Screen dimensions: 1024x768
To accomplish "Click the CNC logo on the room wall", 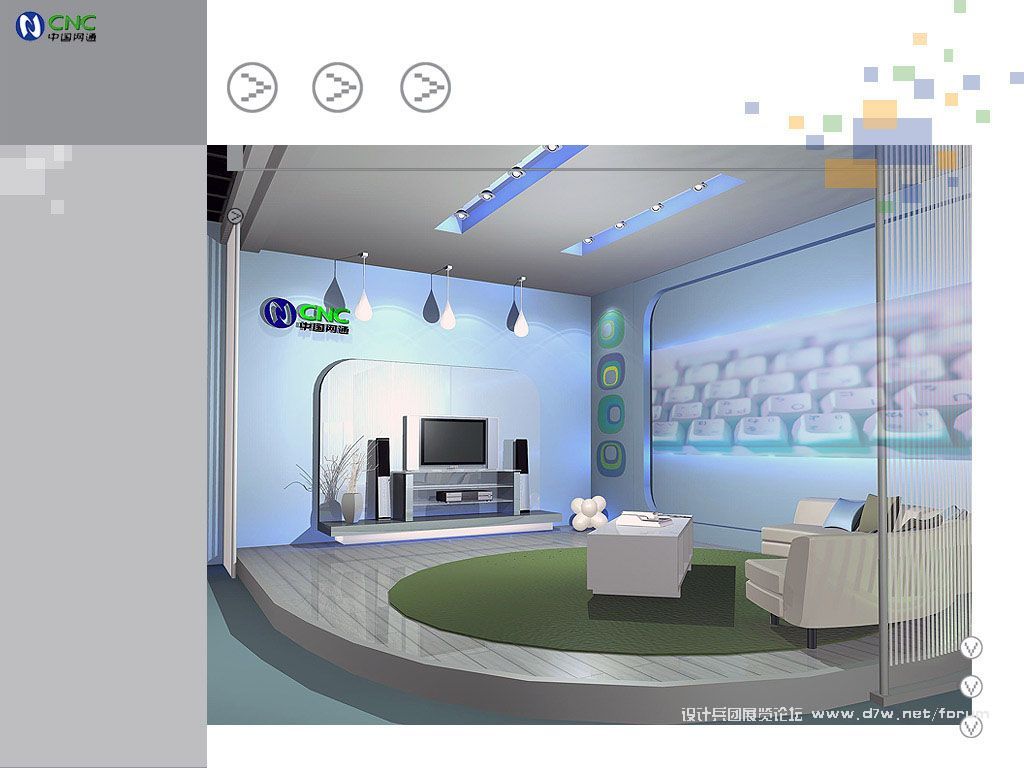I will (x=306, y=315).
